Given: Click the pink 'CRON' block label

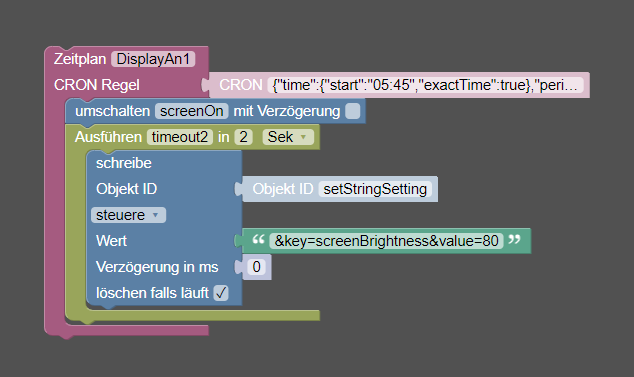Looking at the screenshot, I should tap(241, 85).
